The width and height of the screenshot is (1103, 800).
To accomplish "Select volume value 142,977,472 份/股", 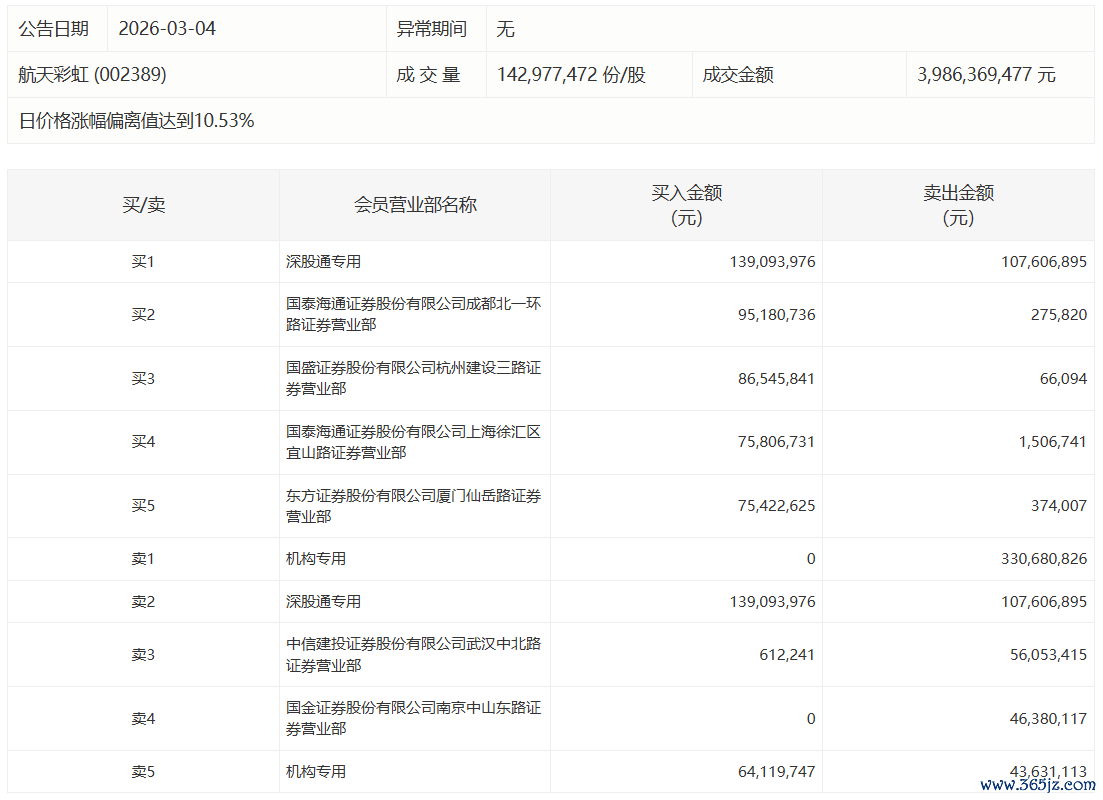I will coord(571,75).
